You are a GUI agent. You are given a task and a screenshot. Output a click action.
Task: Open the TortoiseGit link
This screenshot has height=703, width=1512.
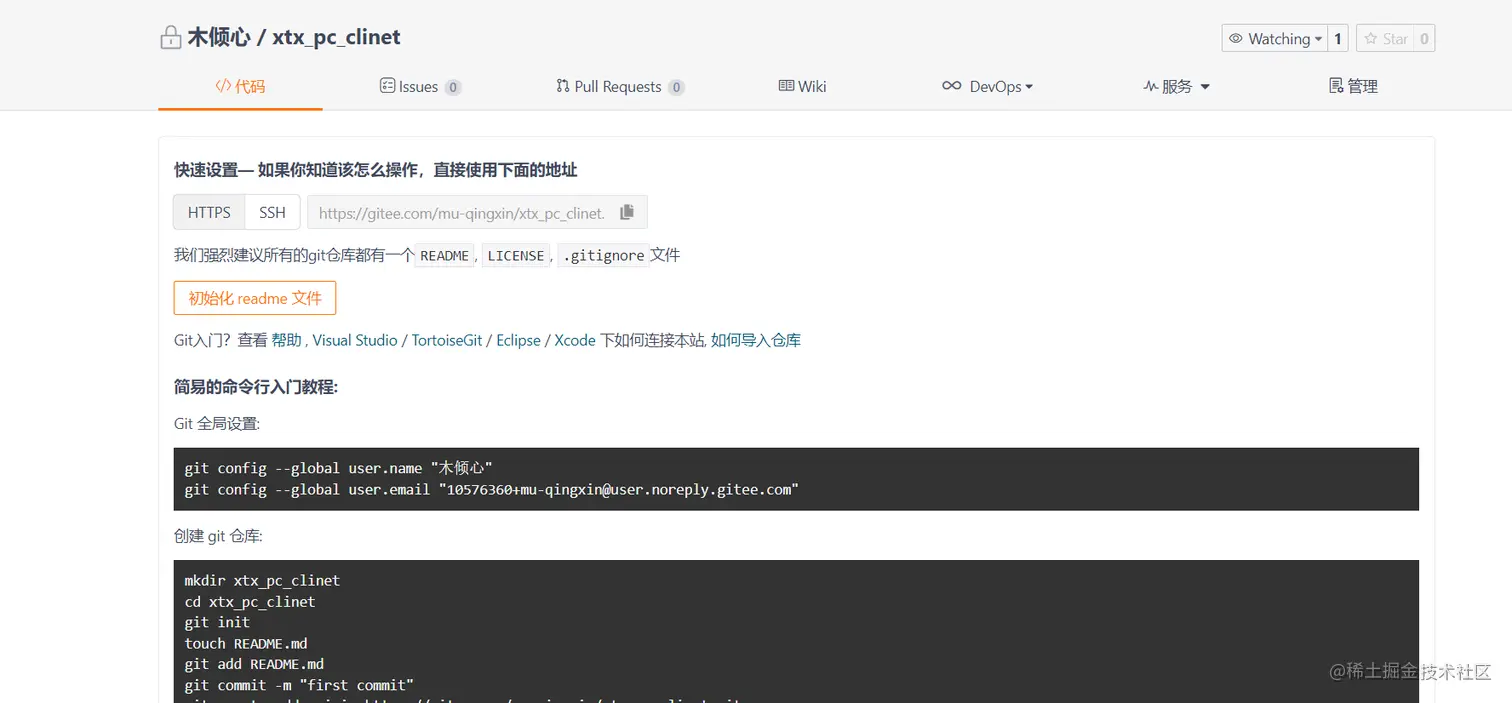tap(447, 340)
